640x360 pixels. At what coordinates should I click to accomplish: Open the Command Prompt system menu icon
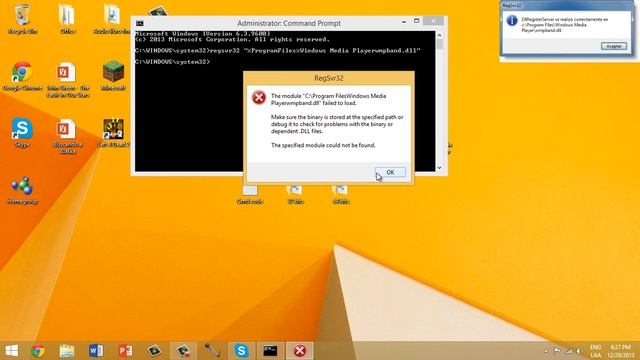click(x=140, y=23)
